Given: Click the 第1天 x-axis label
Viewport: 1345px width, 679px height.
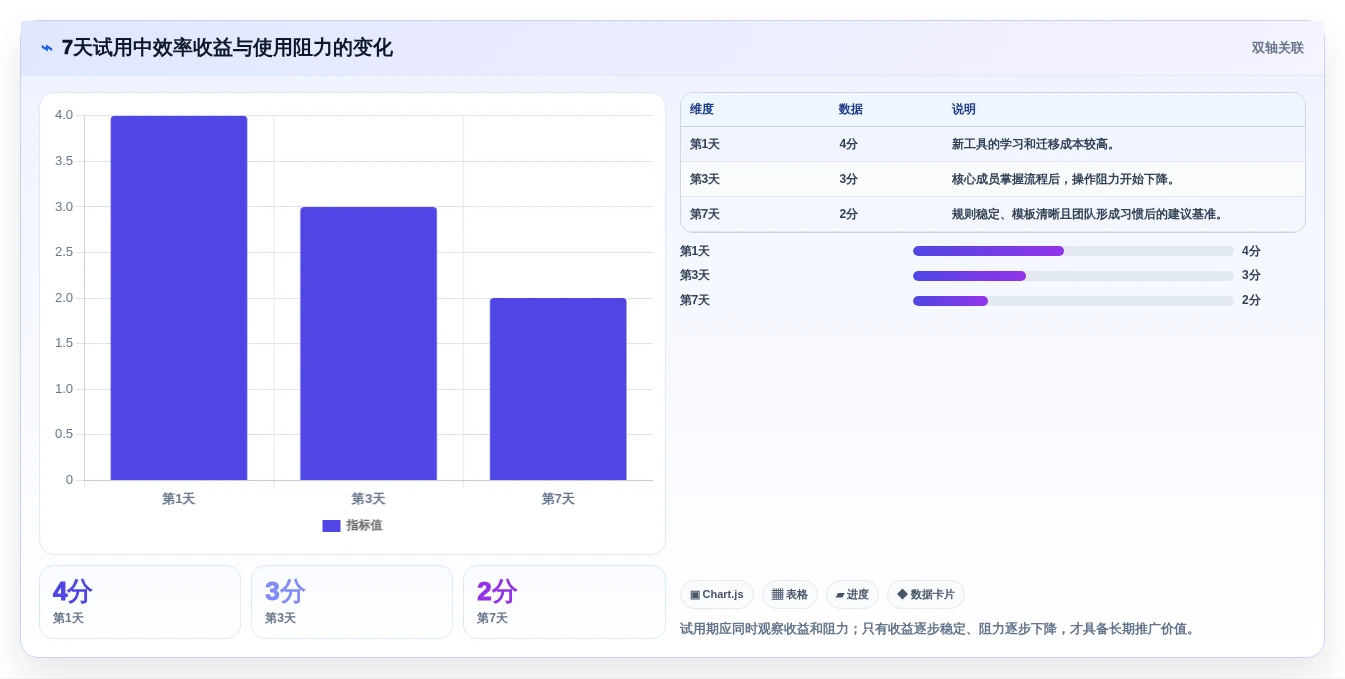Looking at the screenshot, I should coord(179,499).
